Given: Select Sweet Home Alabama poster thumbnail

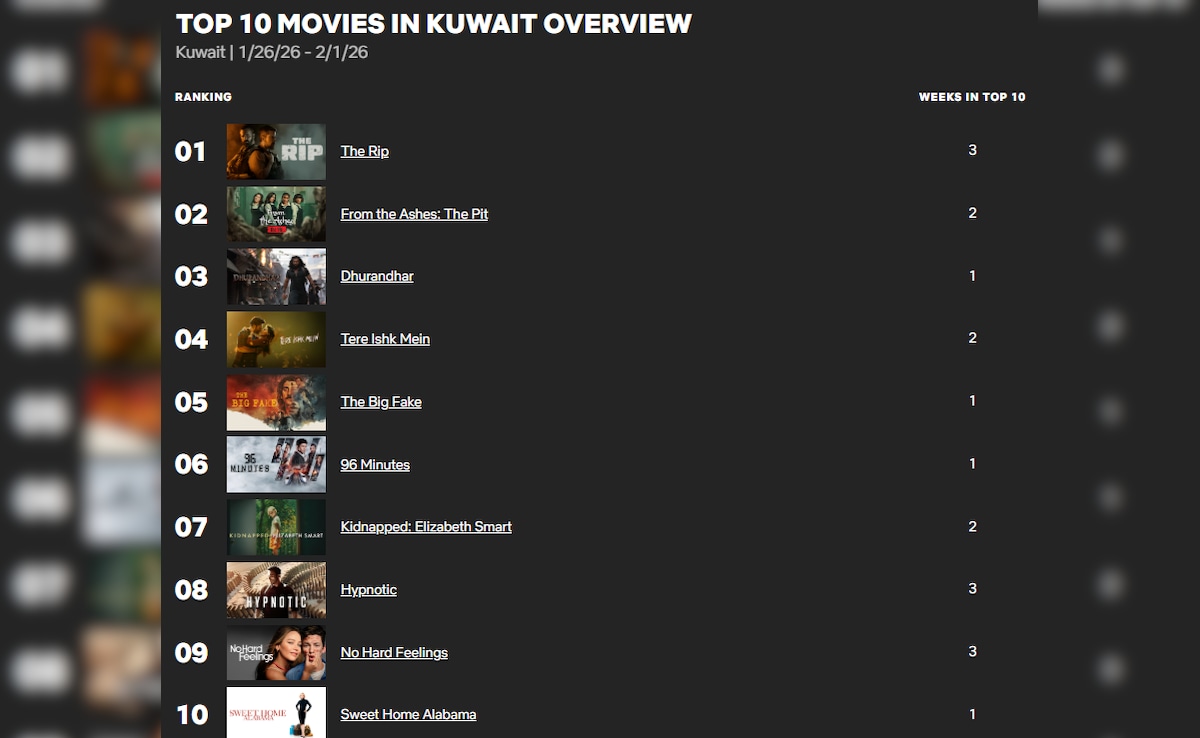Looking at the screenshot, I should pyautogui.click(x=276, y=713).
